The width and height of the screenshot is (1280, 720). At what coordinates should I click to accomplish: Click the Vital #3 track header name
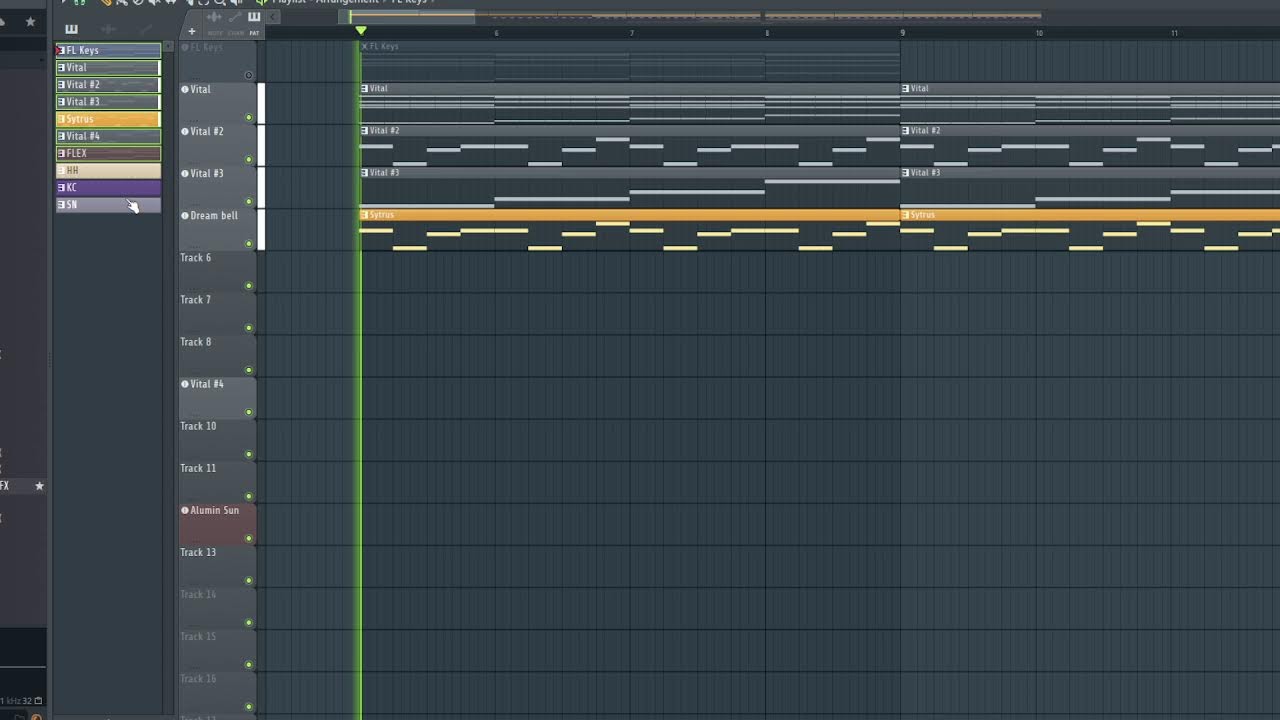click(206, 173)
